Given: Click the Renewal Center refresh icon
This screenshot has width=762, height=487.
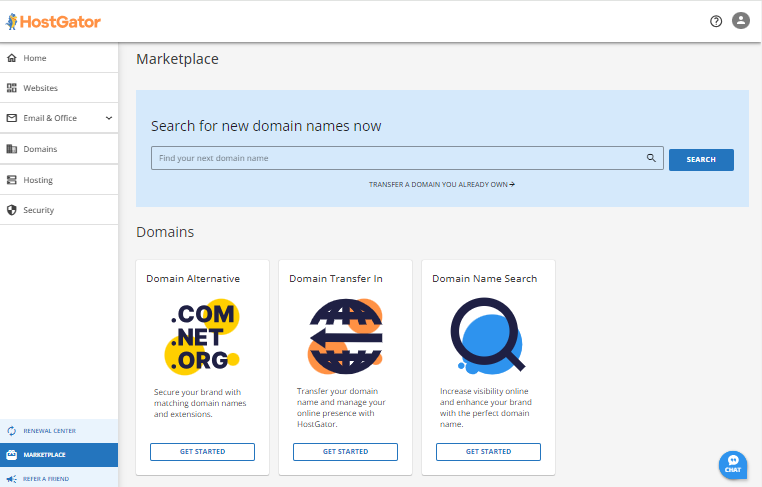Looking at the screenshot, I should click(12, 431).
